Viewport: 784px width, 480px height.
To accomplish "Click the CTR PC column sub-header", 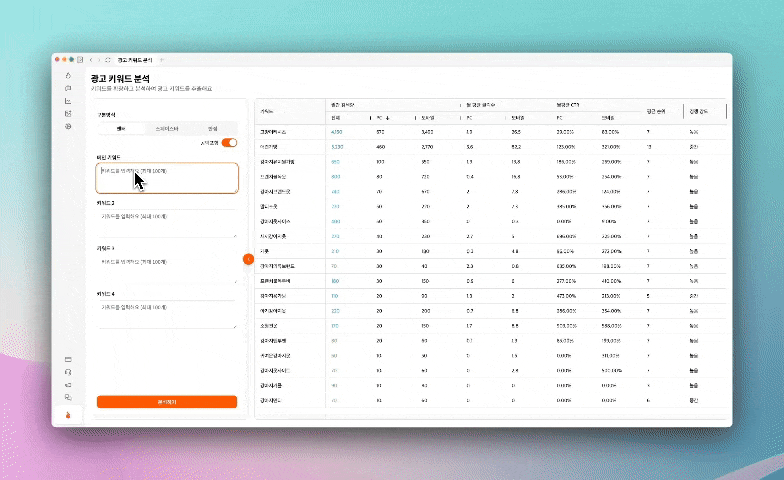I will click(559, 118).
